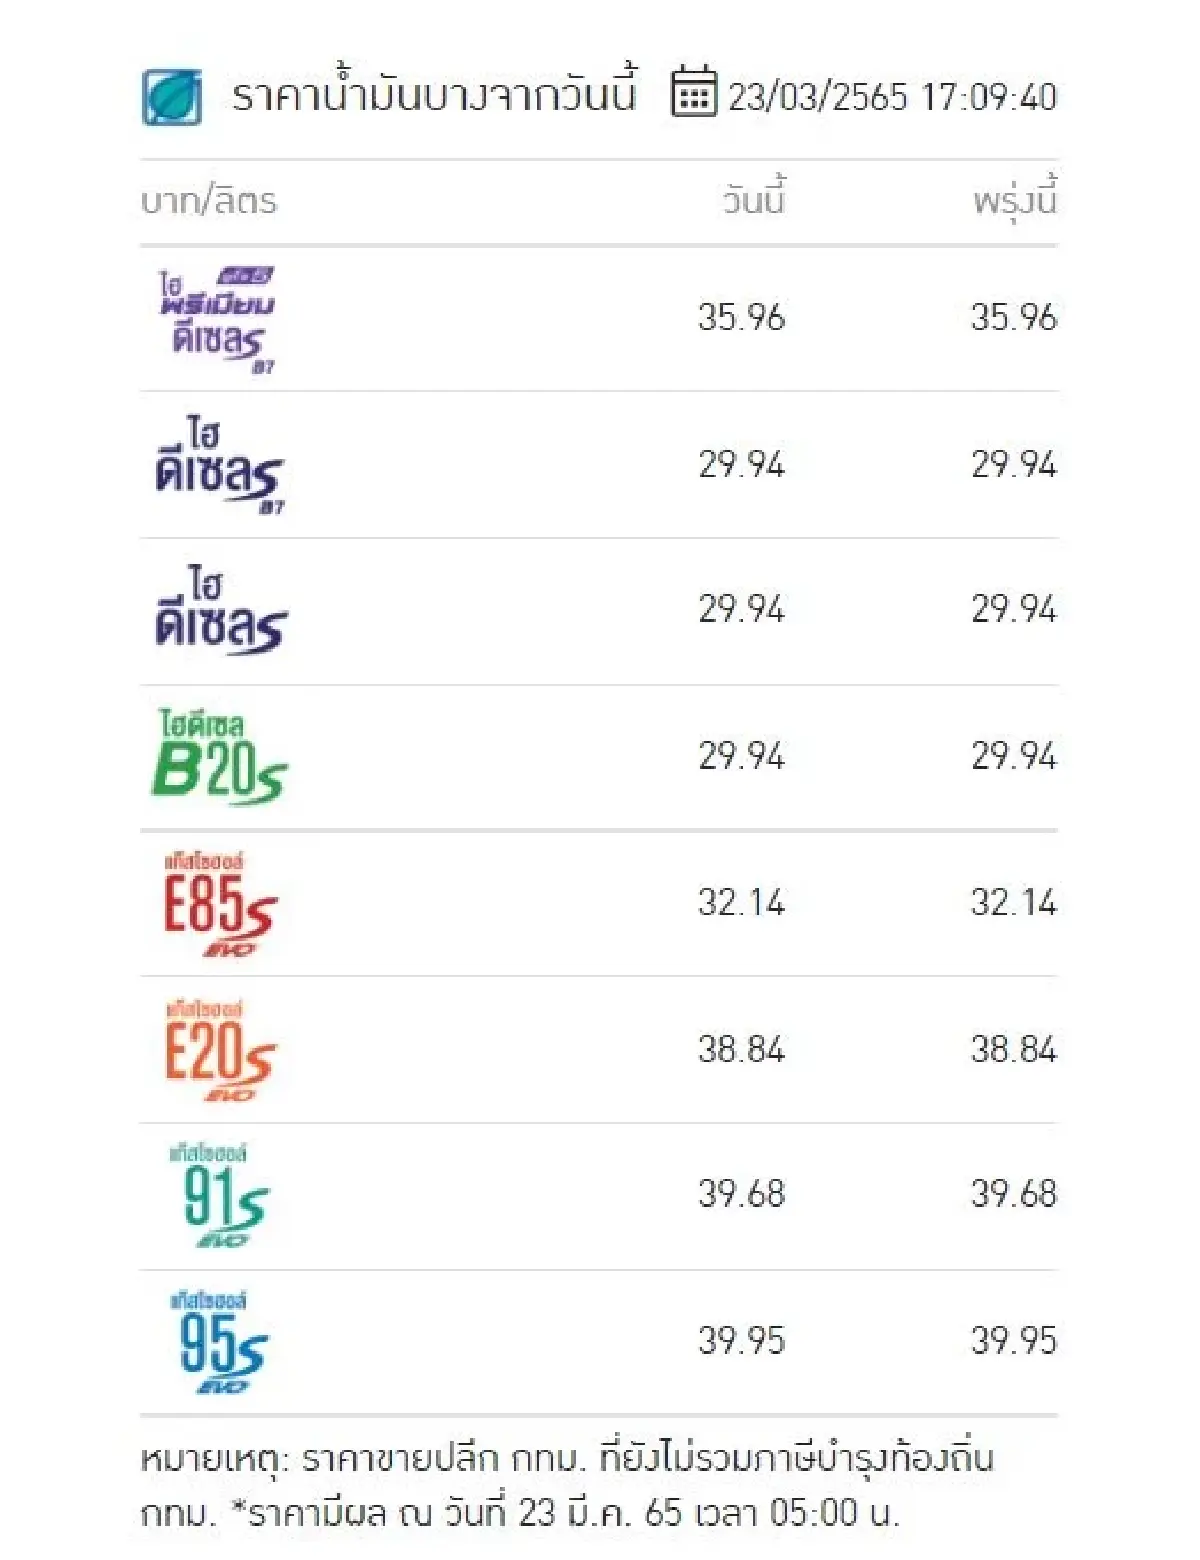Viewport: 1200px width, 1560px height.
Task: Click the ราคาน้ำมันบางจากวันนี้ title
Action: (434, 97)
